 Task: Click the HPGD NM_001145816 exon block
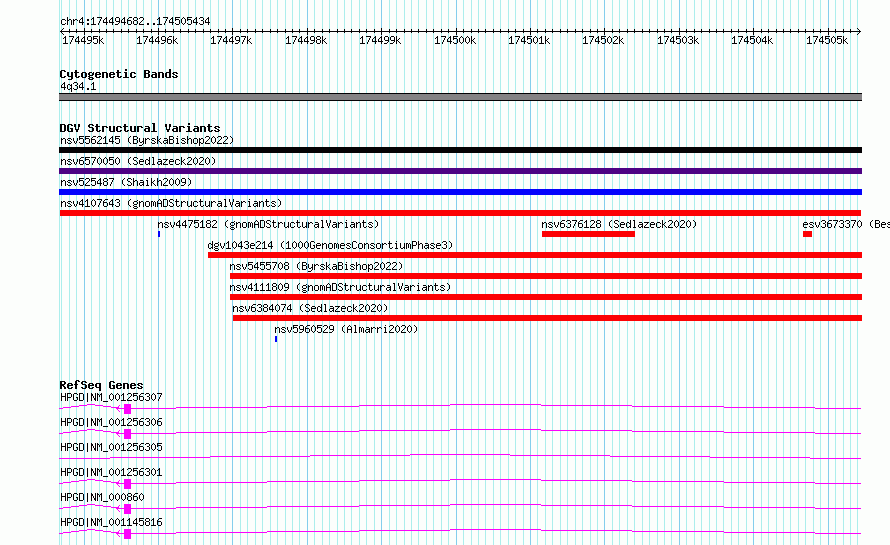pos(127,534)
